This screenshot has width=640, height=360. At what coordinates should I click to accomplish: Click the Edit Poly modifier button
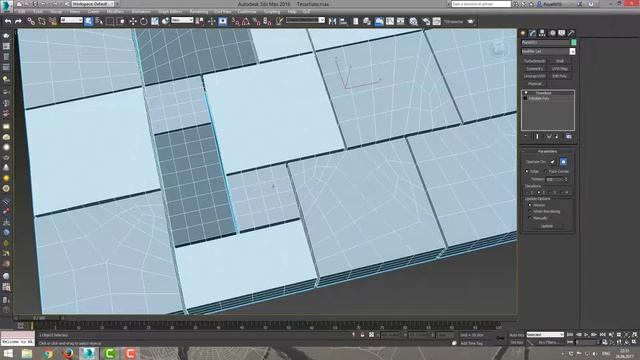pyautogui.click(x=560, y=76)
